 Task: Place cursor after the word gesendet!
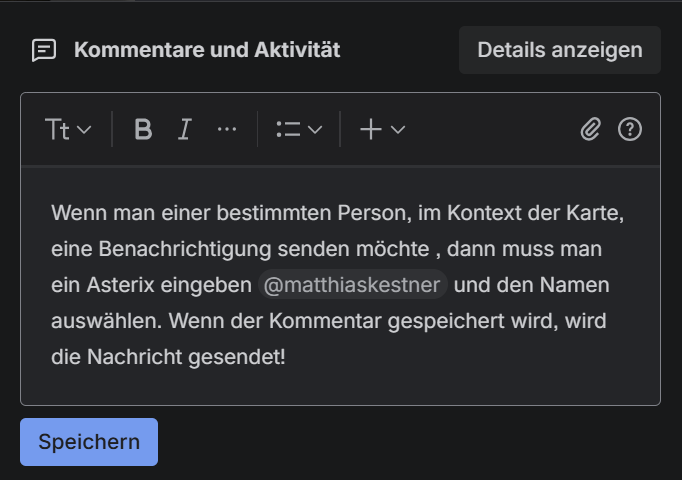tap(287, 357)
